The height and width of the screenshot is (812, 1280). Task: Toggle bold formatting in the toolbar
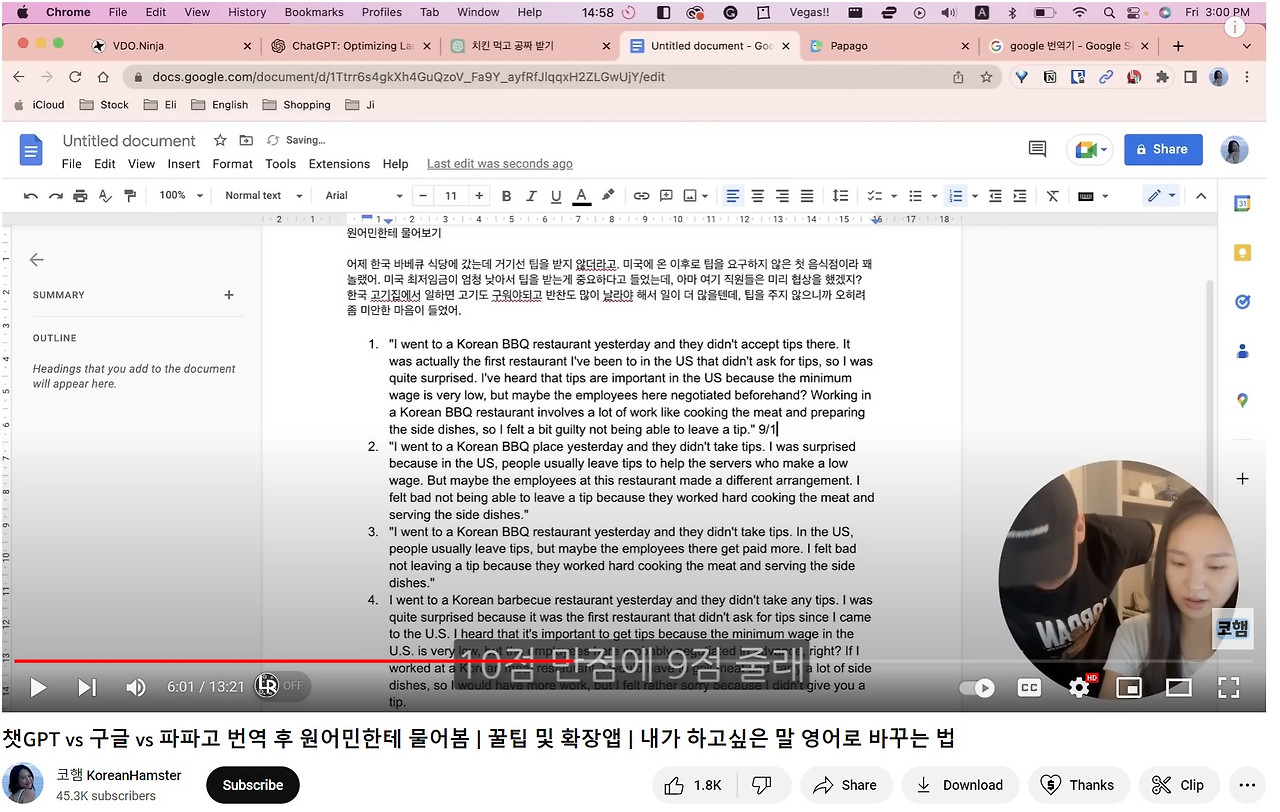coord(507,196)
